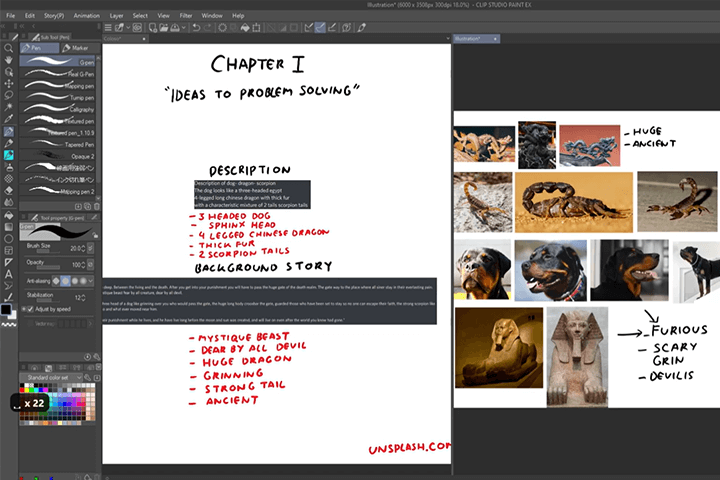Adjust Opacity stepper arrows
Image resolution: width=720 pixels, height=480 pixels.
pyautogui.click(x=83, y=265)
